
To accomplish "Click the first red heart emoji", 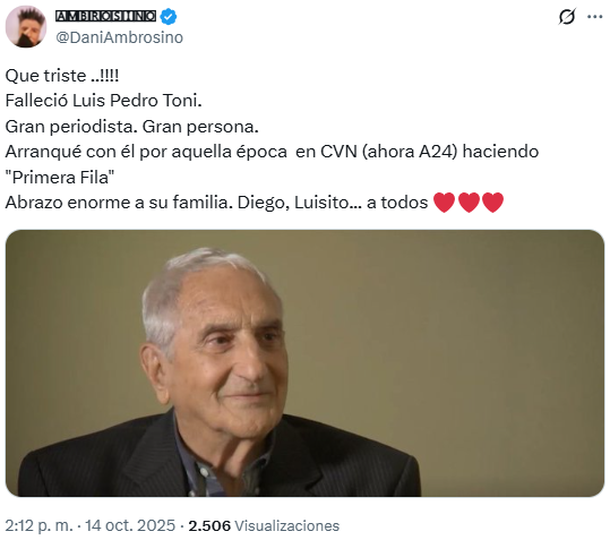I will [444, 203].
